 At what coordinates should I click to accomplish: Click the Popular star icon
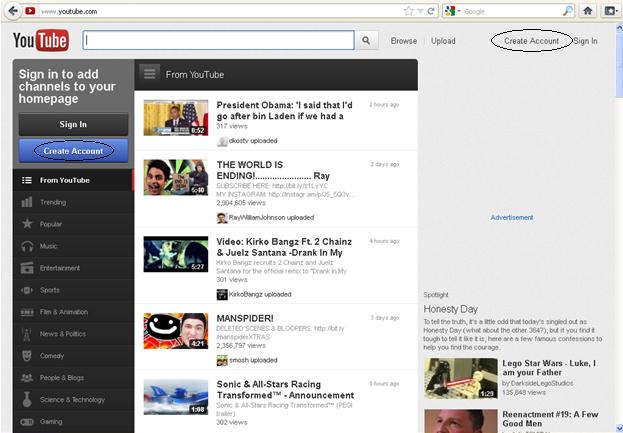pyautogui.click(x=27, y=224)
